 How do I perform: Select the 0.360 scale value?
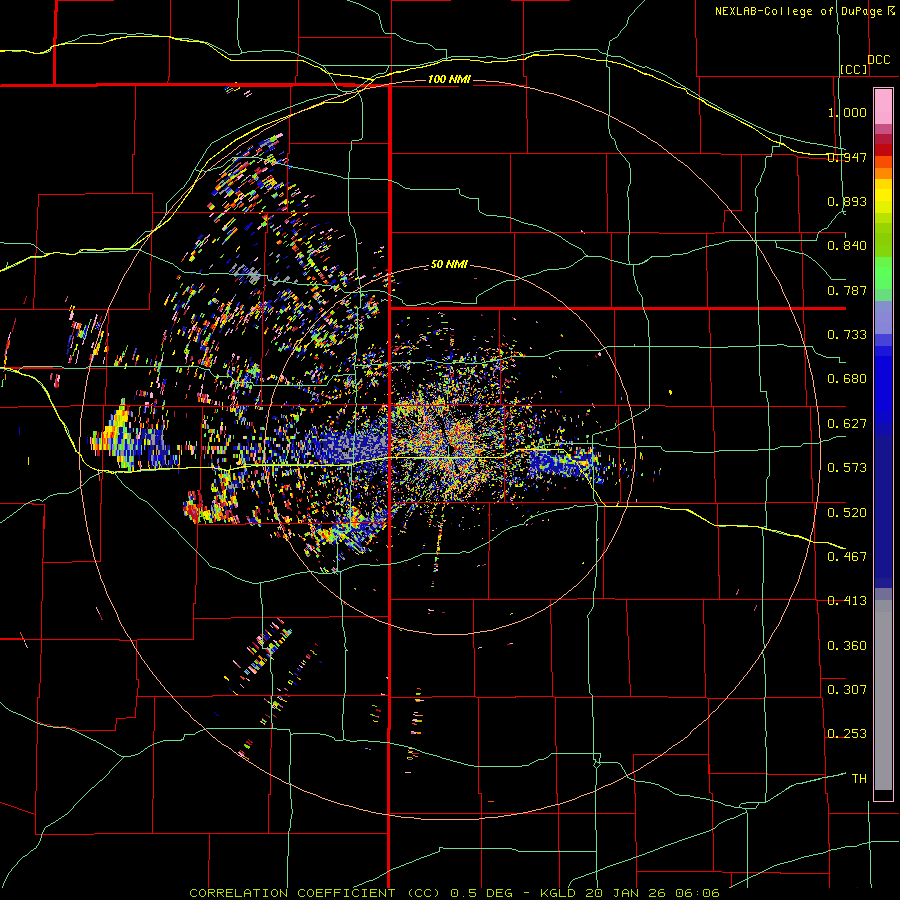click(847, 646)
